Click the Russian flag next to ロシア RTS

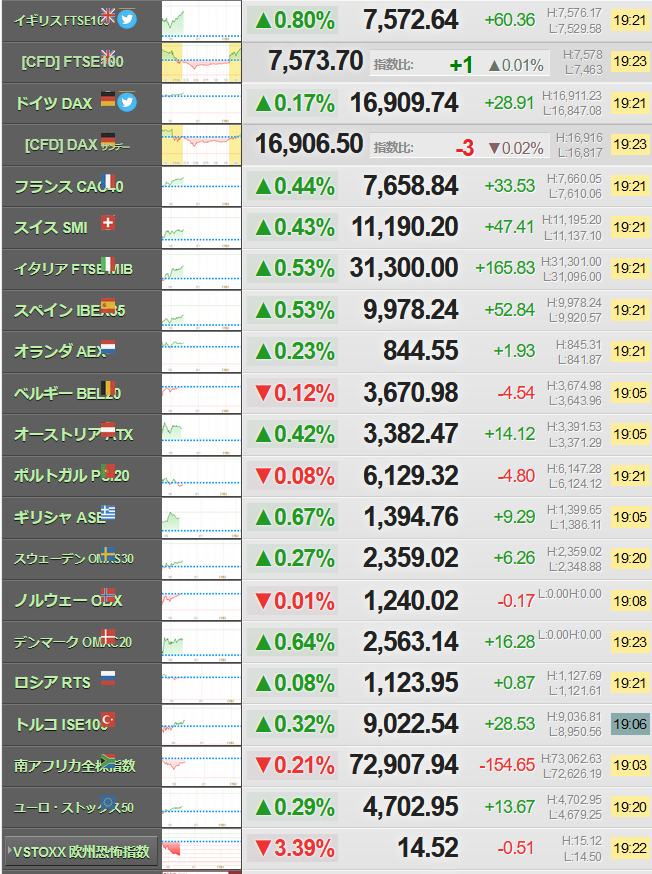point(108,678)
